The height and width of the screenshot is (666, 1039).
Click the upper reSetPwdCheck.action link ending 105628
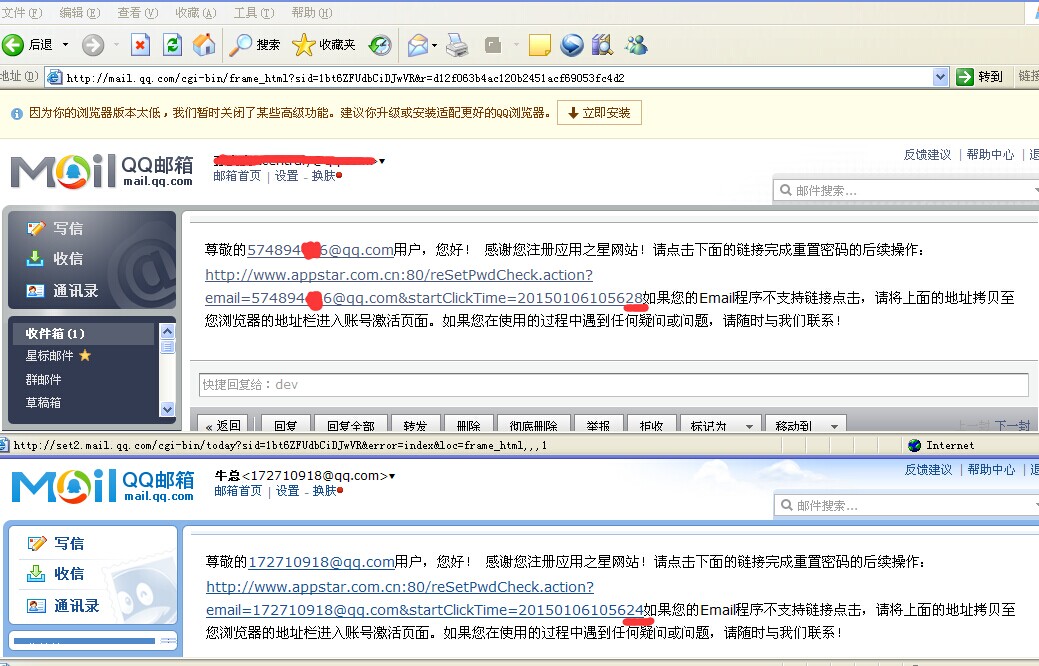[x=424, y=286]
